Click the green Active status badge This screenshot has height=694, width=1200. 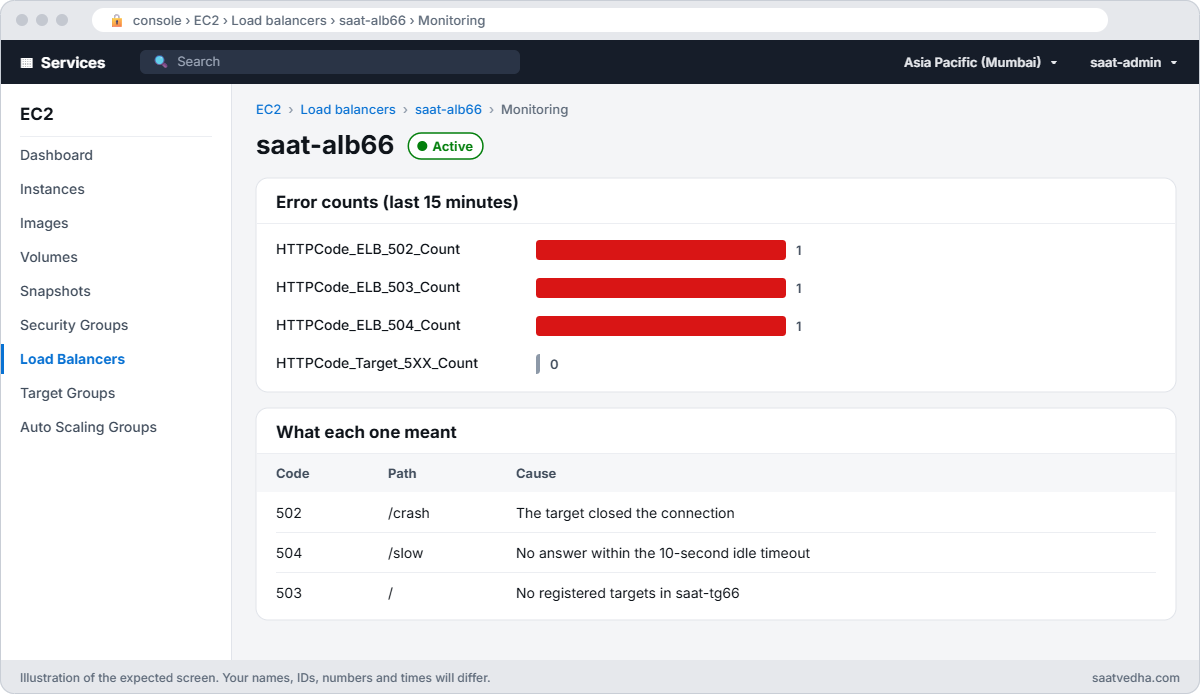(445, 146)
